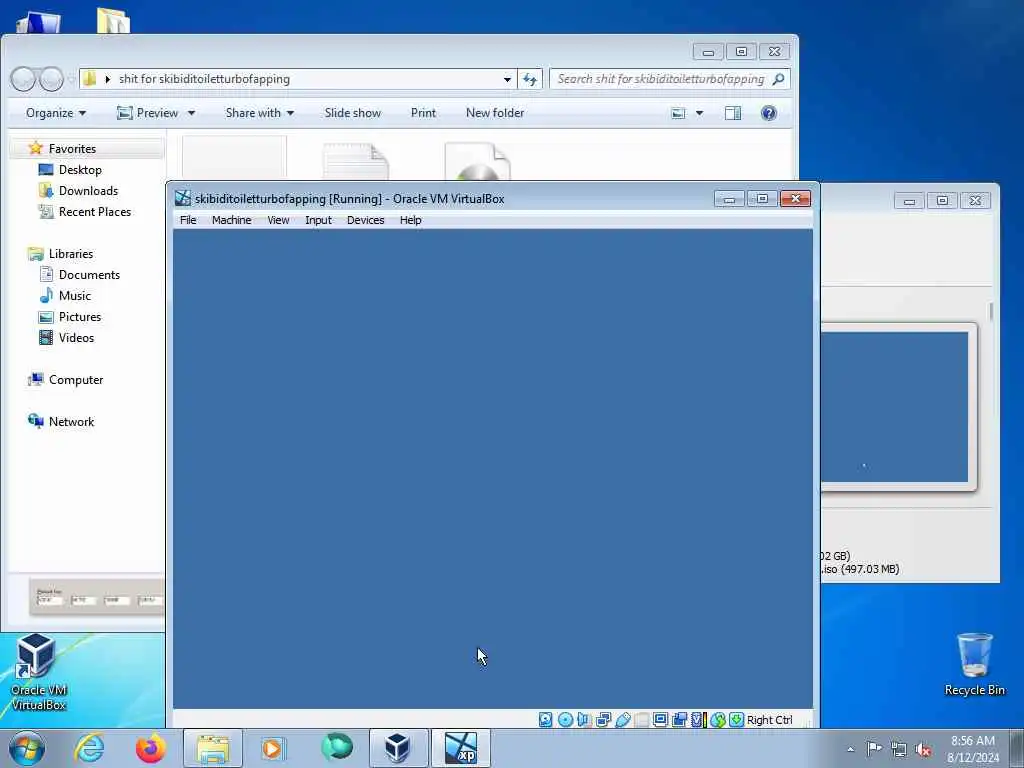The height and width of the screenshot is (768, 1024).
Task: Click Slide show in Explorer toolbar
Action: 353,113
